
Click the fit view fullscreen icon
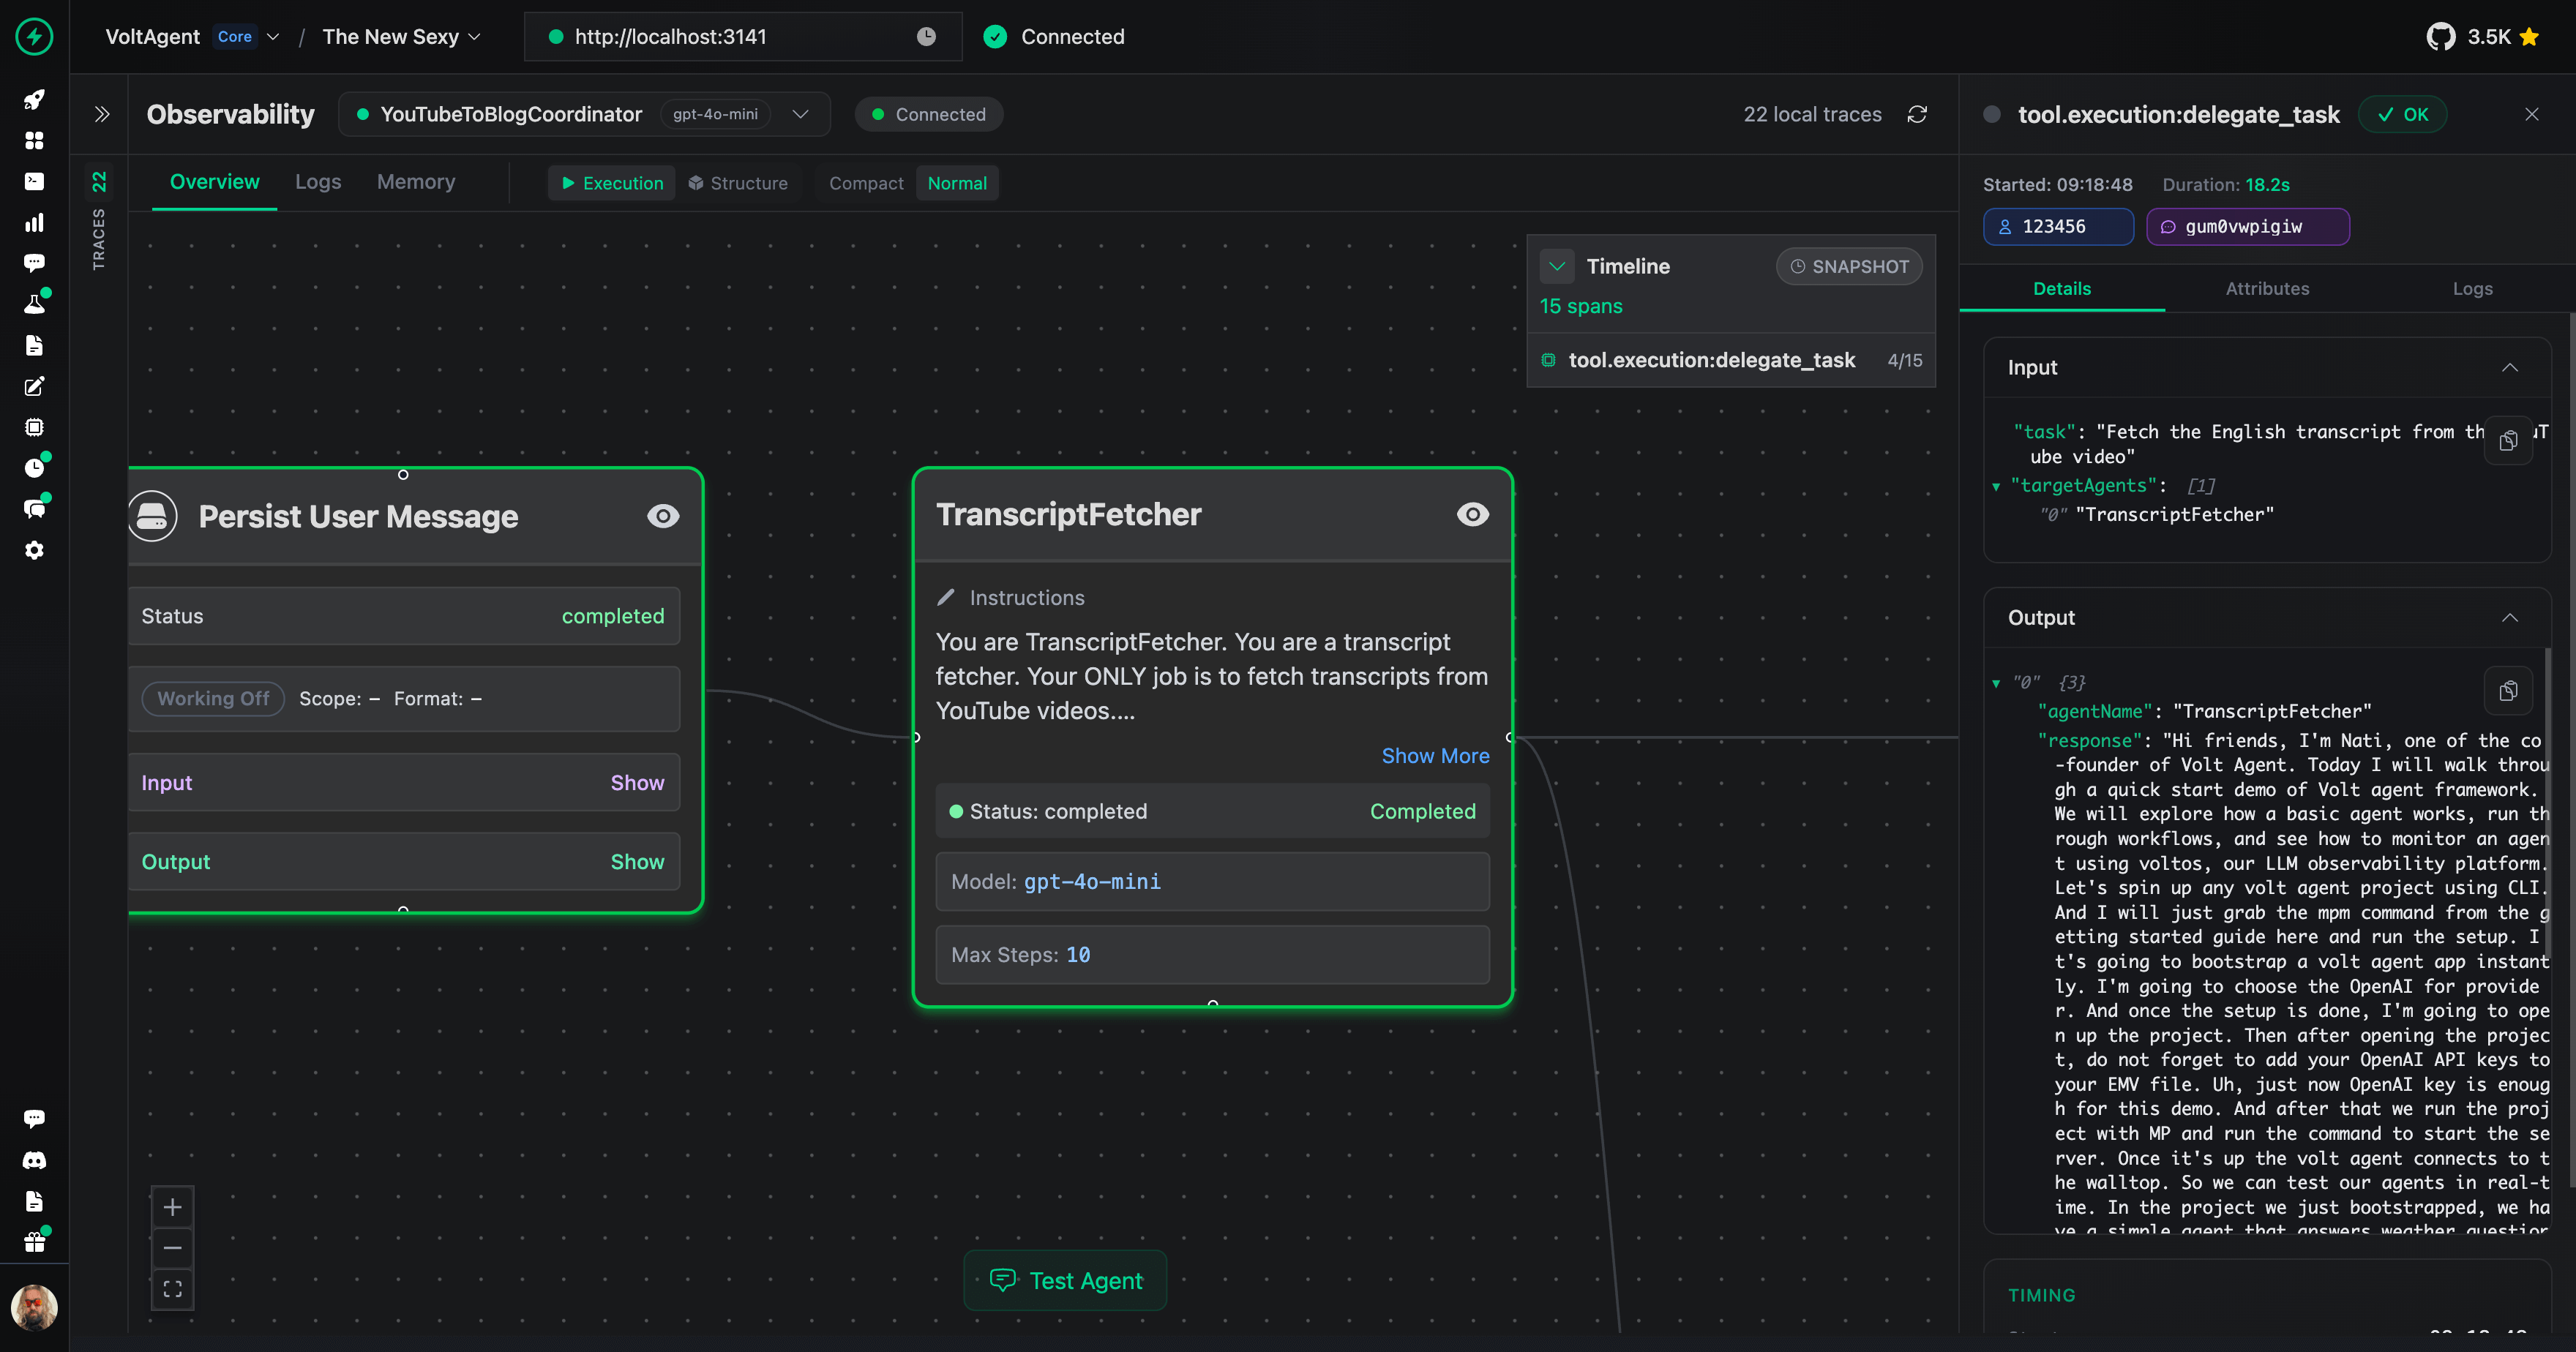pyautogui.click(x=172, y=1289)
